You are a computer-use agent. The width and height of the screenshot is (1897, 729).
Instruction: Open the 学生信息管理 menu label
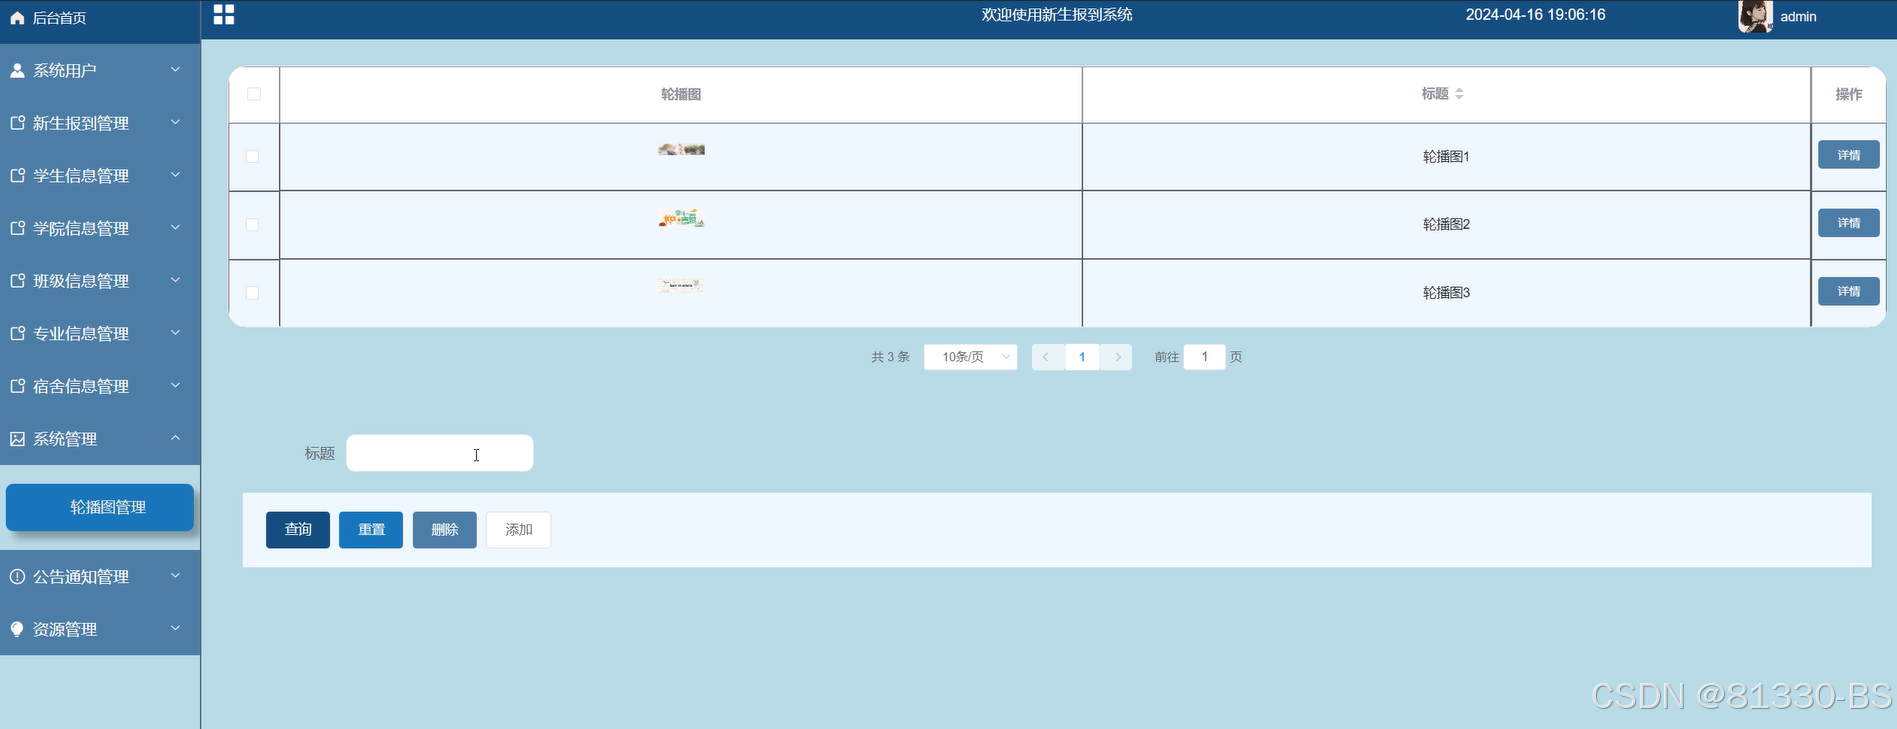pyautogui.click(x=81, y=176)
